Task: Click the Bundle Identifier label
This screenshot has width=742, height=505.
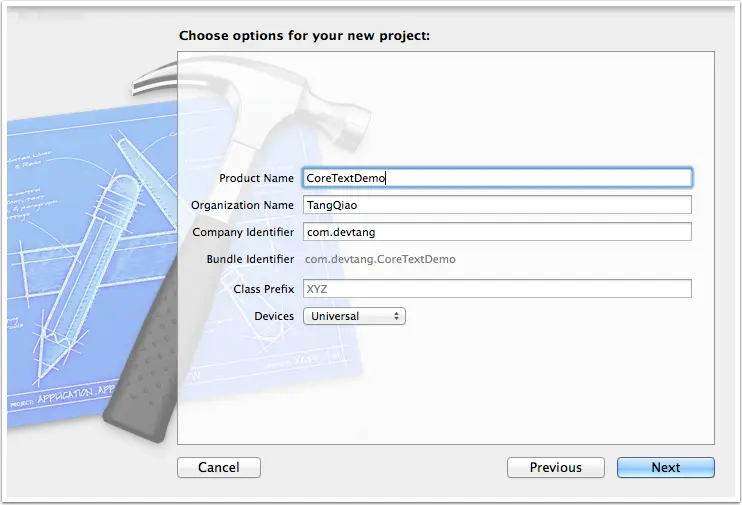Action: tap(250, 259)
